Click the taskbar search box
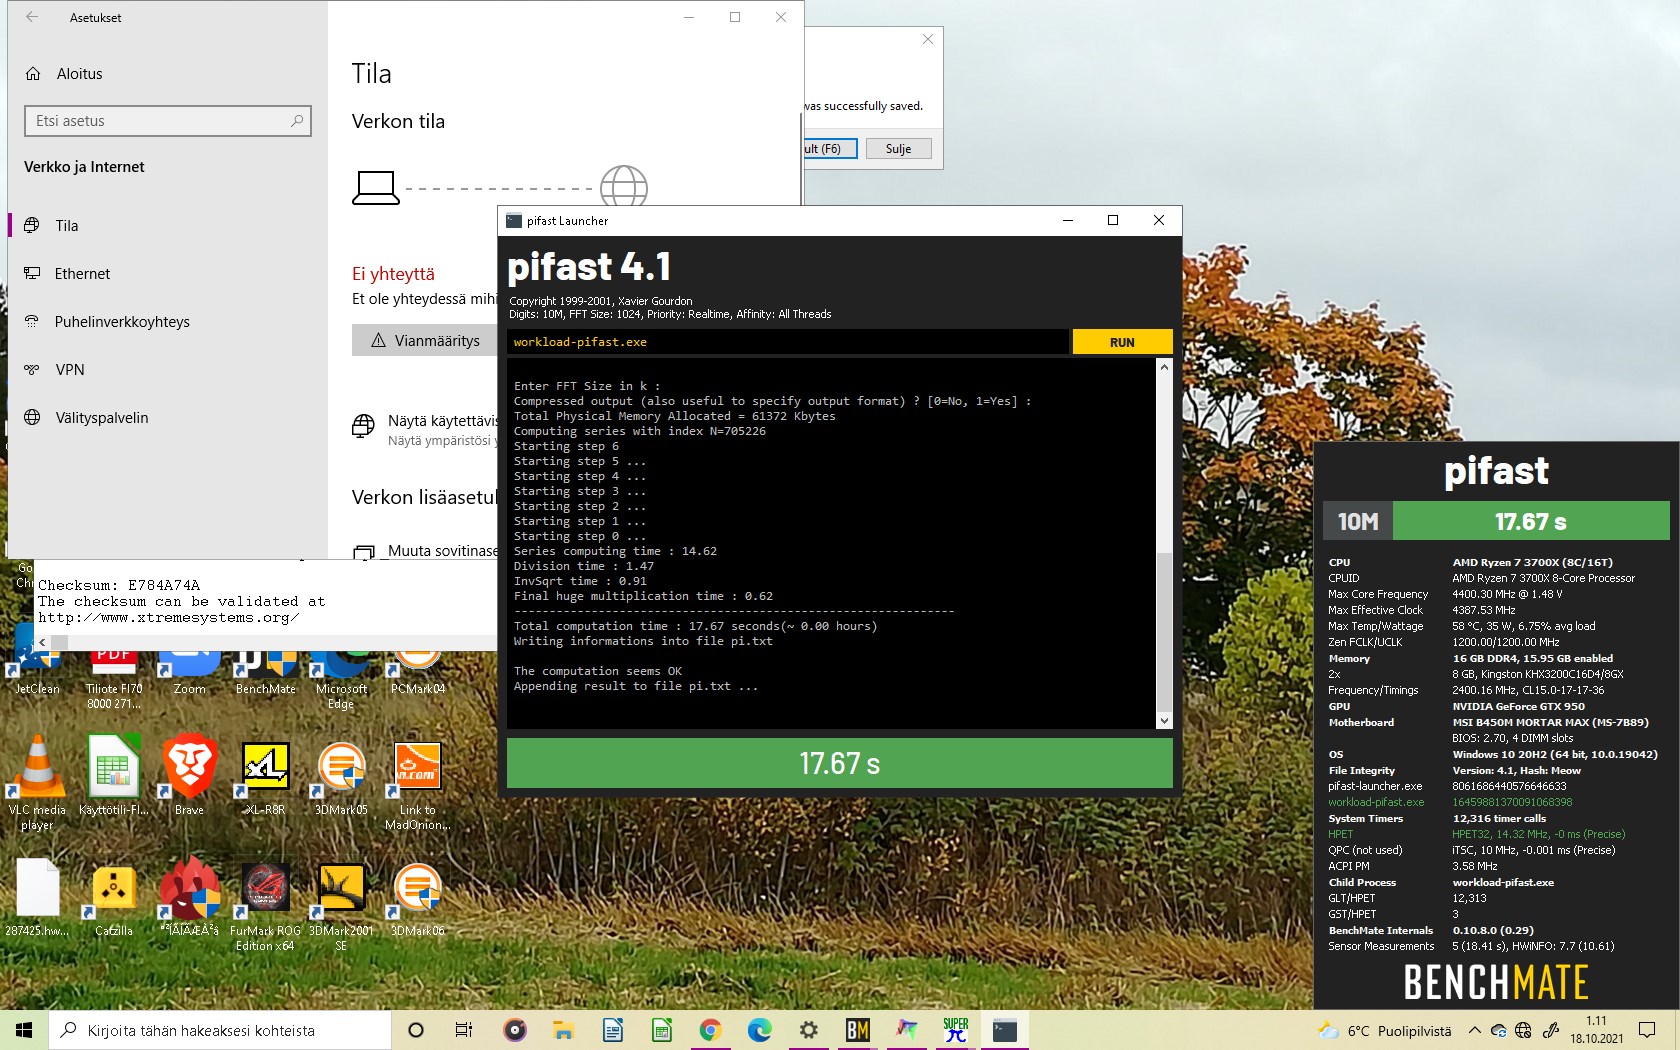The image size is (1680, 1050). coord(220,1030)
